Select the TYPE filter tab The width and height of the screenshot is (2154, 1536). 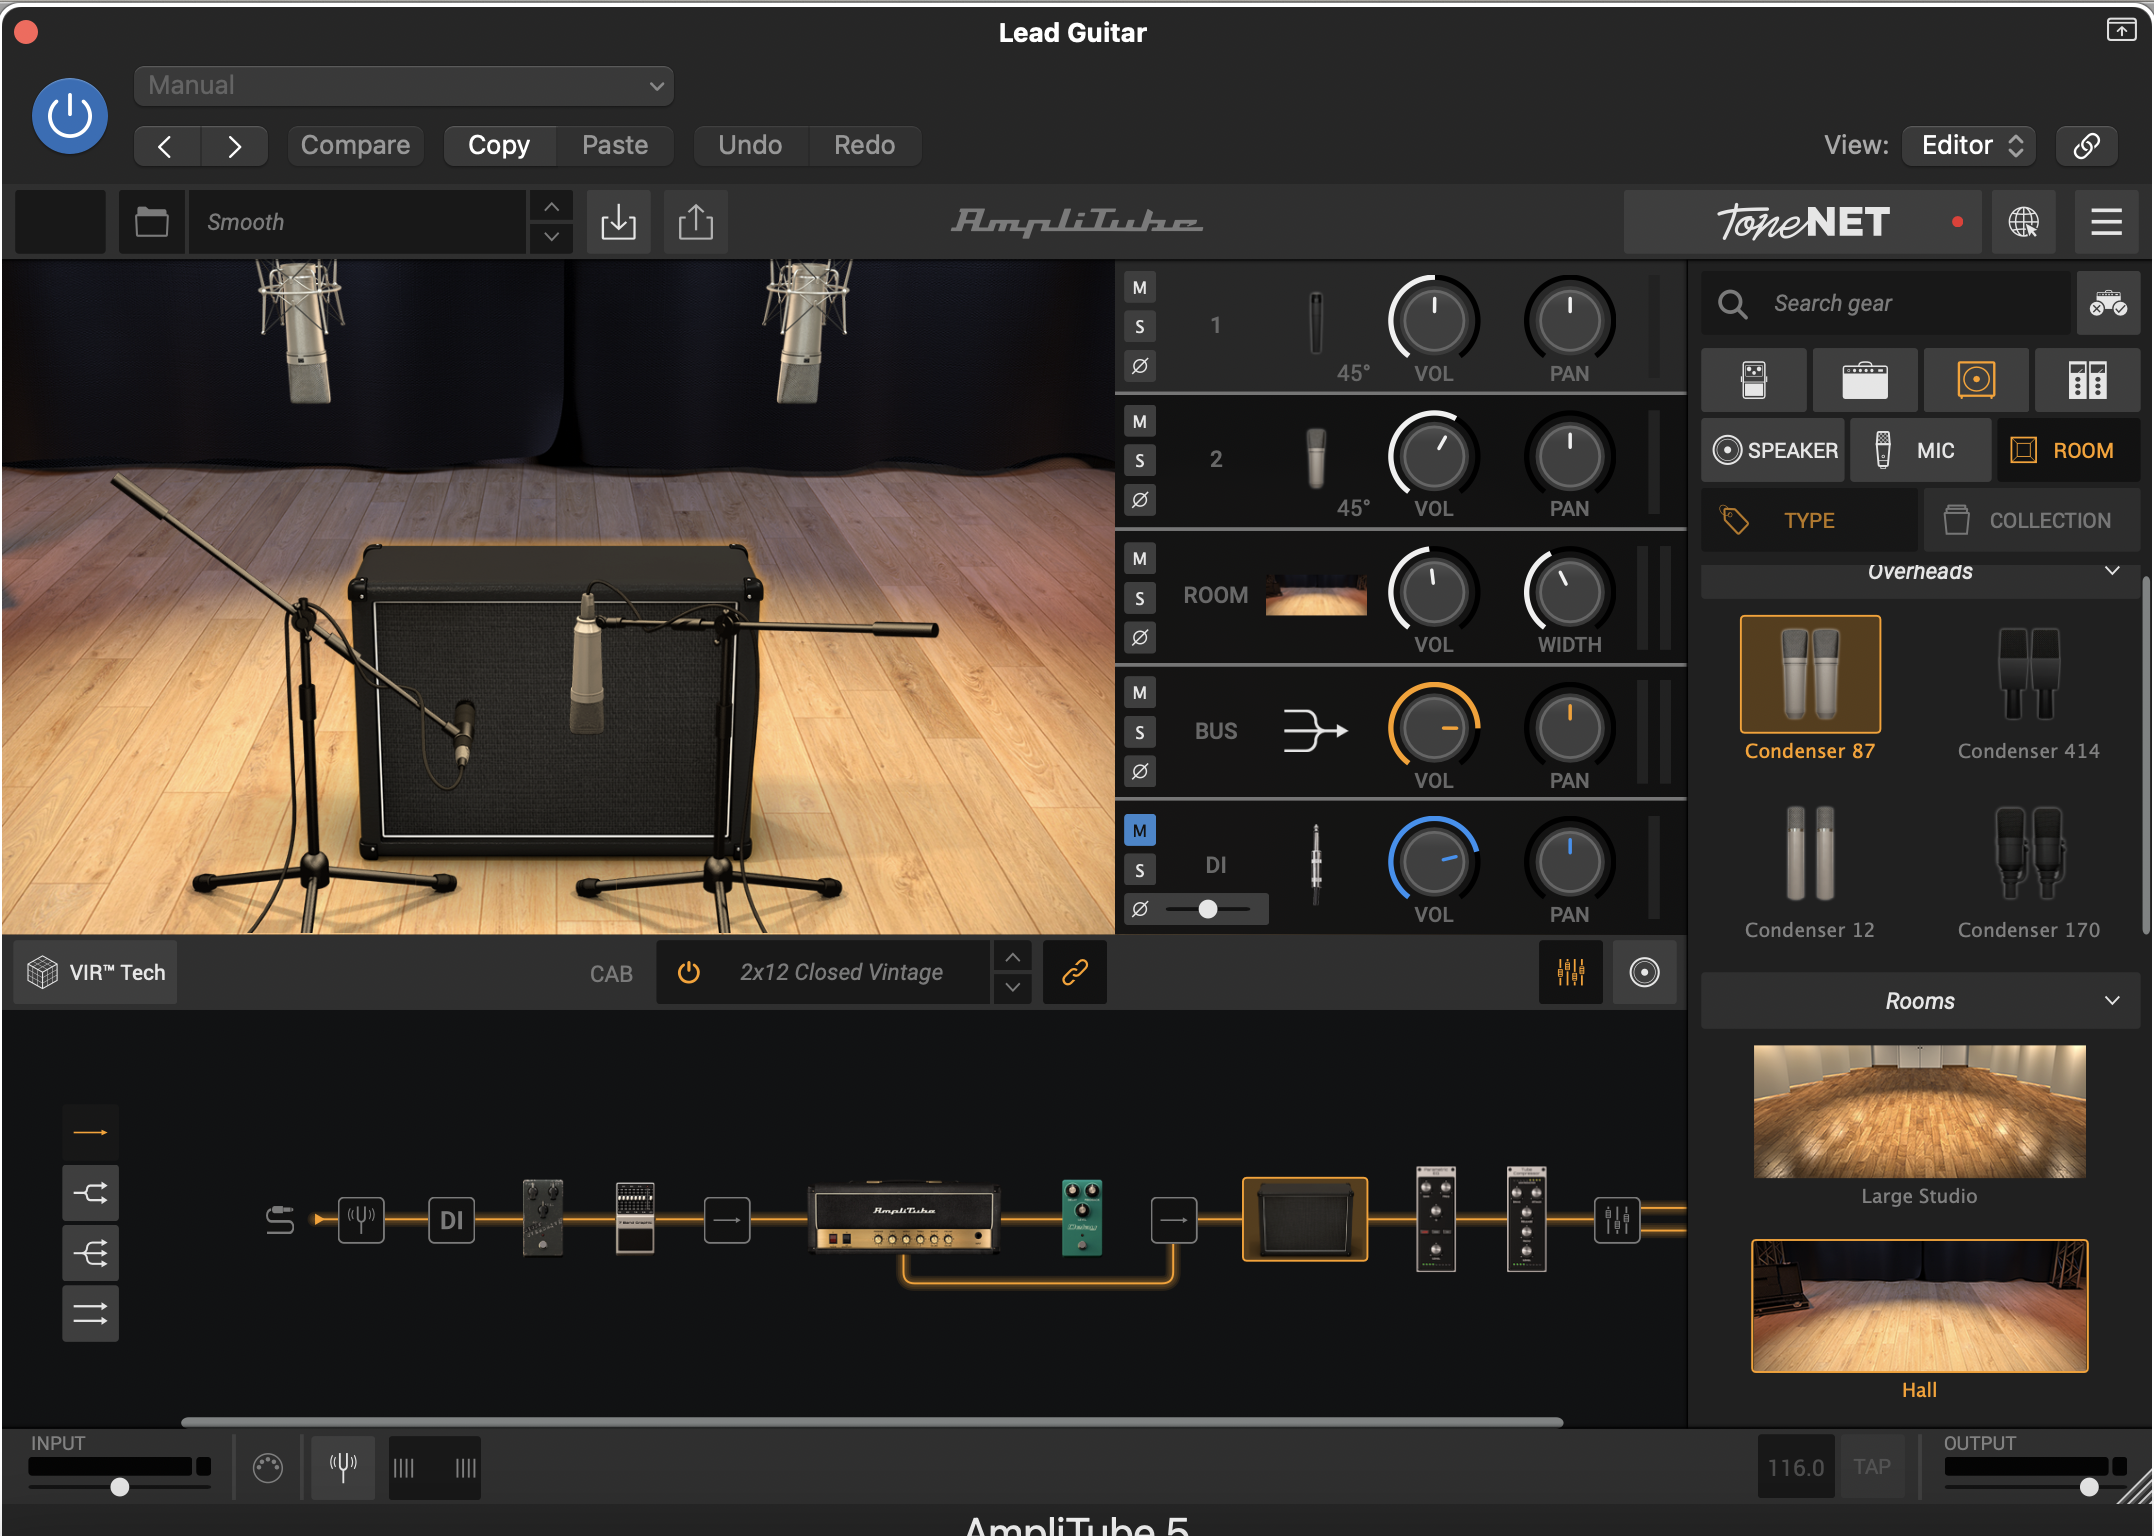click(1810, 520)
